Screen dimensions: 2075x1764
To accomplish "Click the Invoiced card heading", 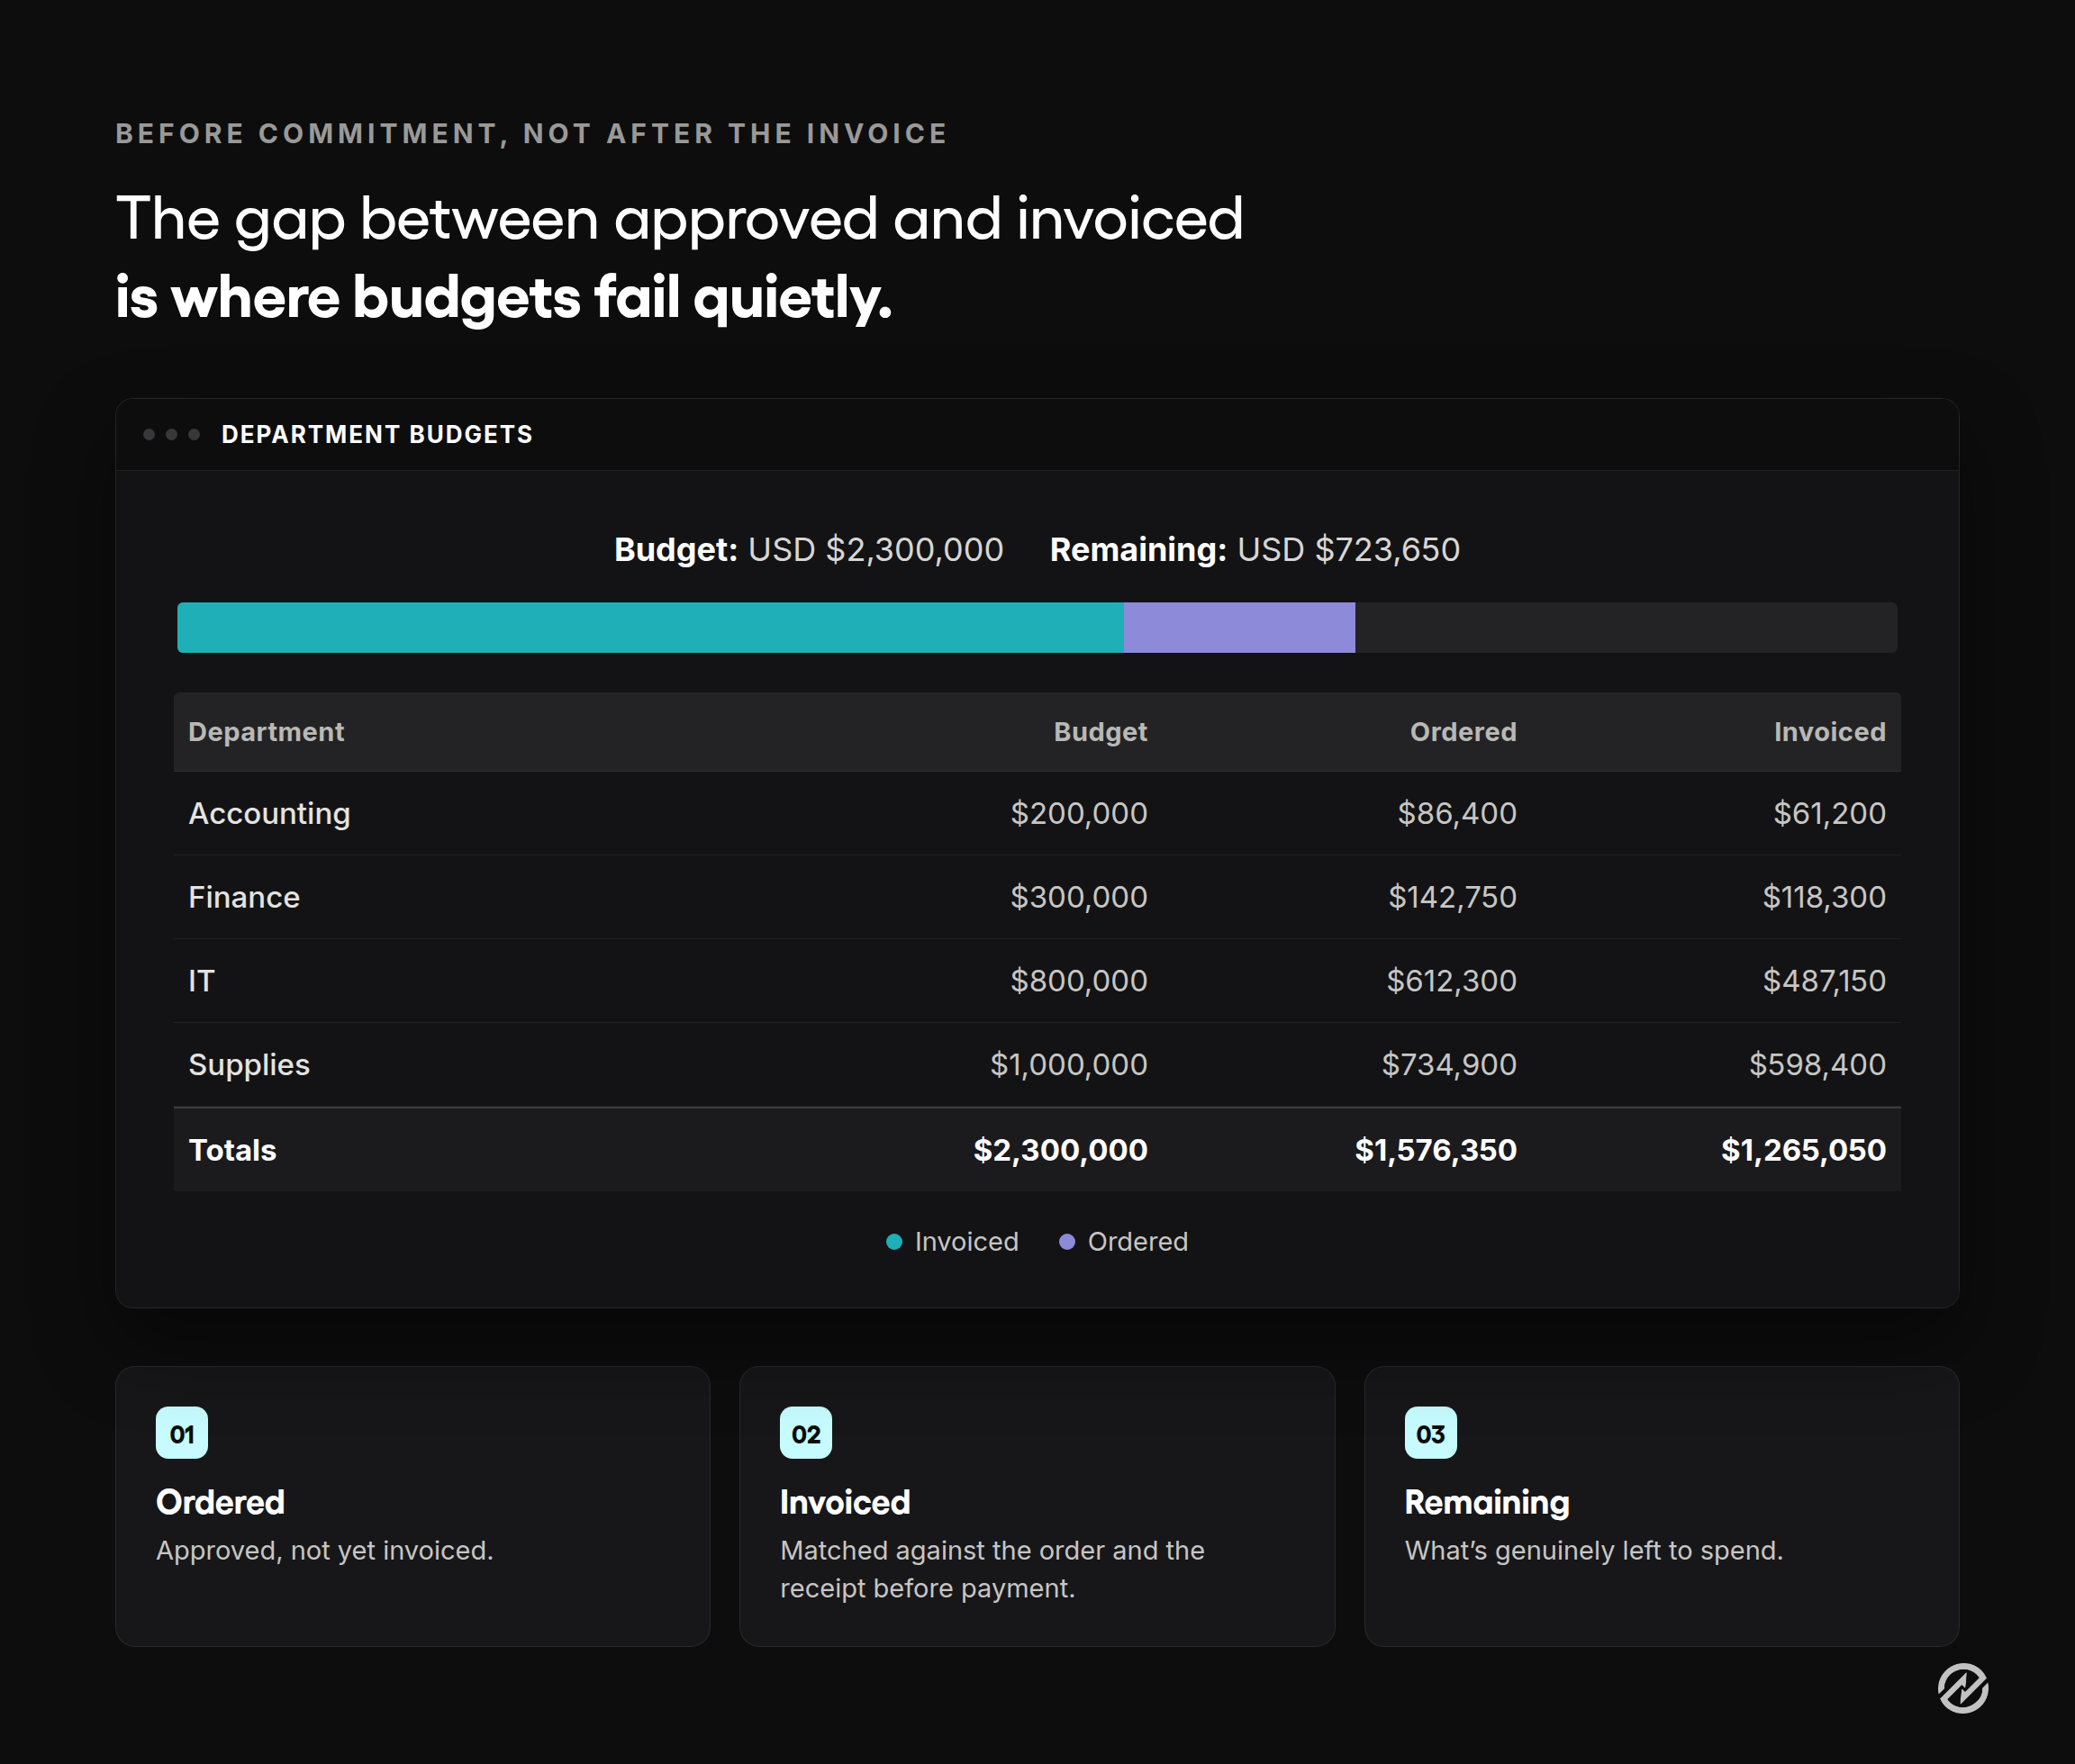I will click(845, 1502).
